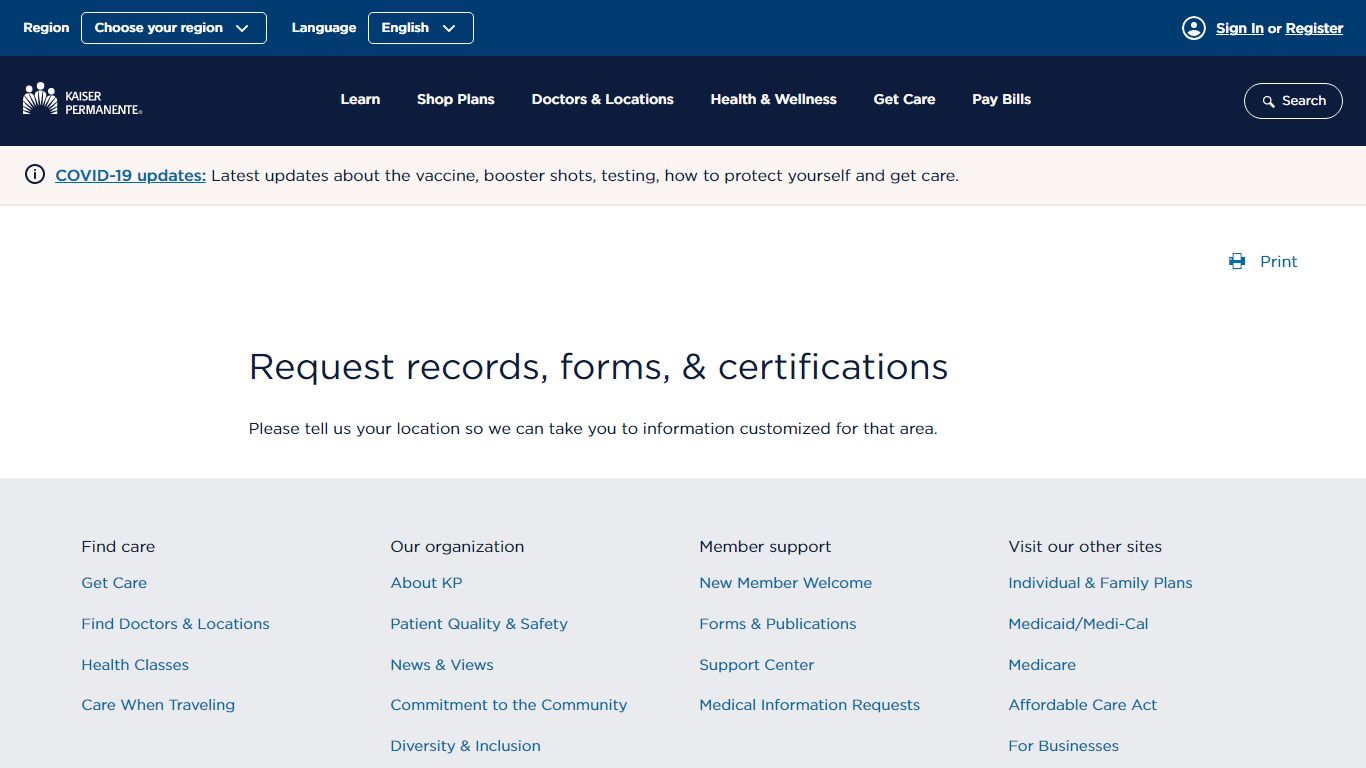Viewport: 1366px width, 768px height.
Task: Open the Choose your region dropdown
Action: tap(174, 28)
